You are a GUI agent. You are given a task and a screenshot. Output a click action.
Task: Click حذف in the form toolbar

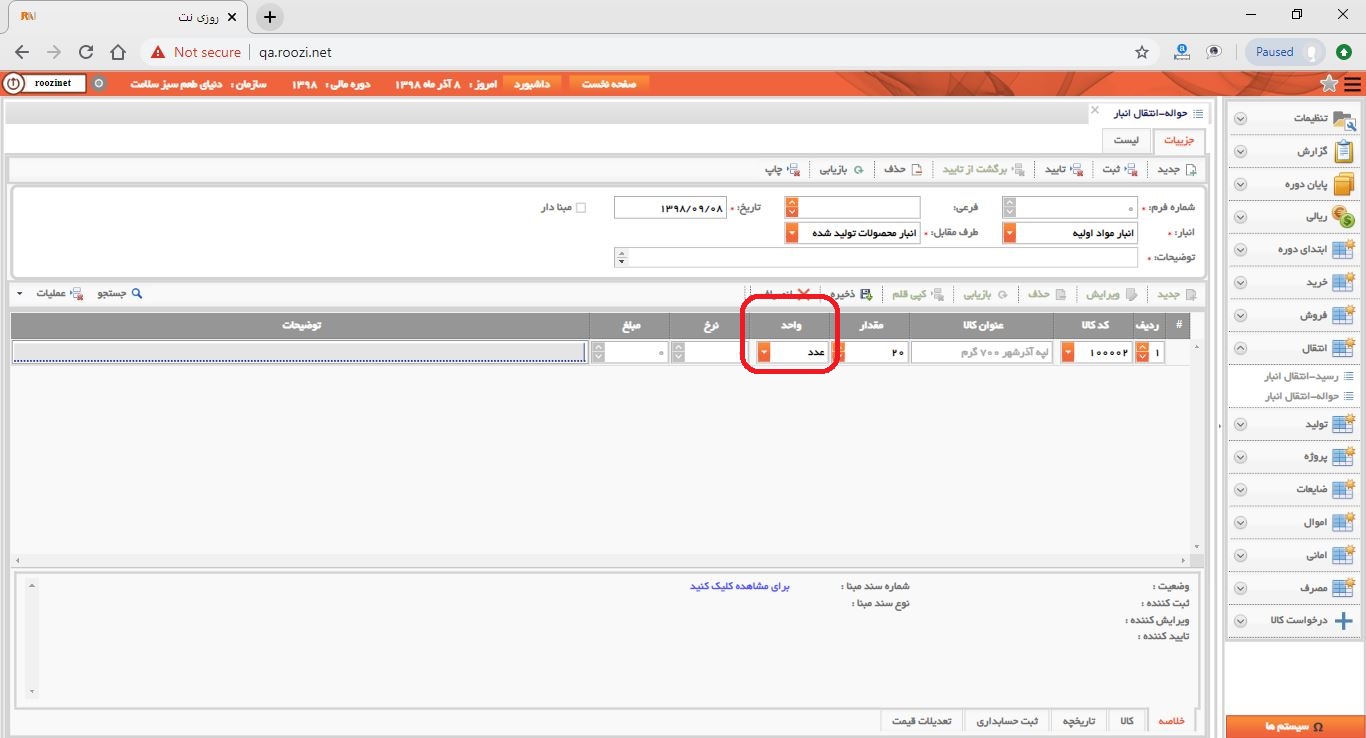903,169
